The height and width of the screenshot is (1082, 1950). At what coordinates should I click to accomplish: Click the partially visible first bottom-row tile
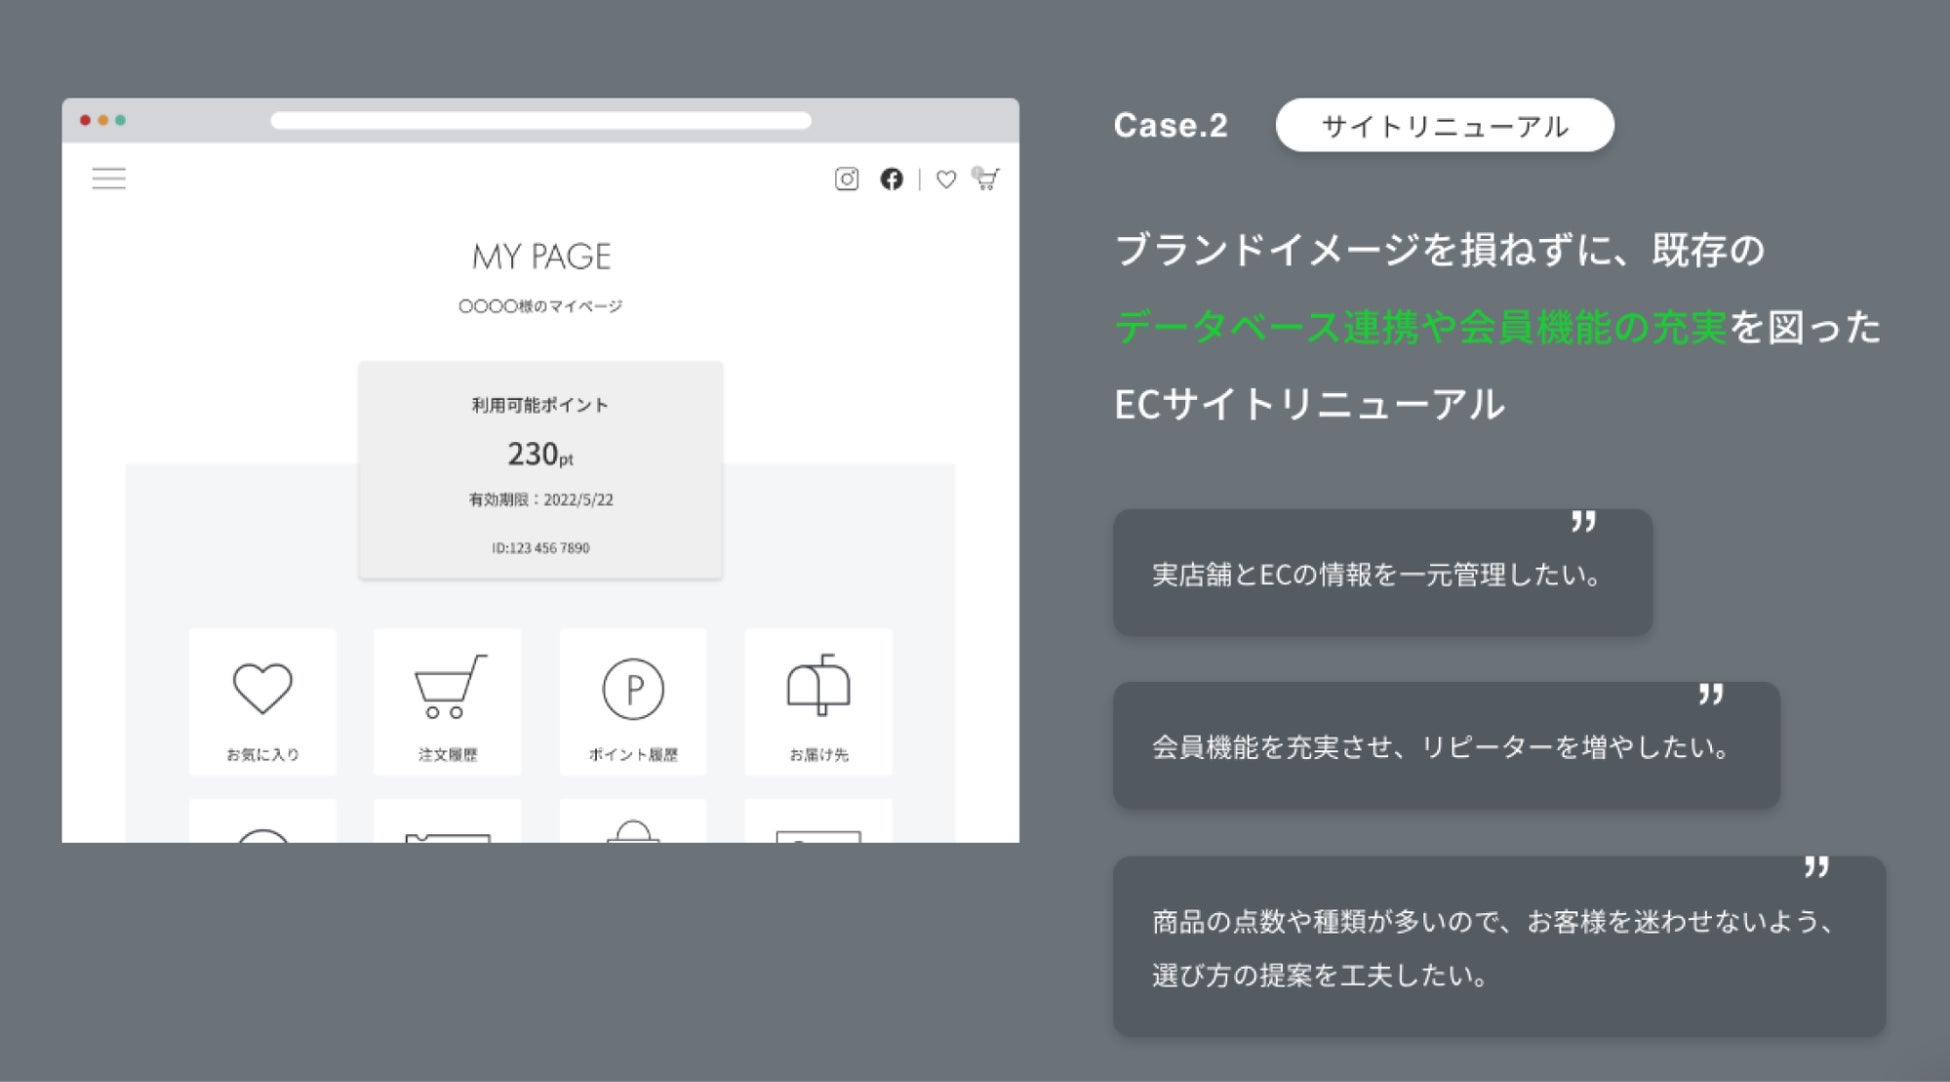(x=262, y=822)
